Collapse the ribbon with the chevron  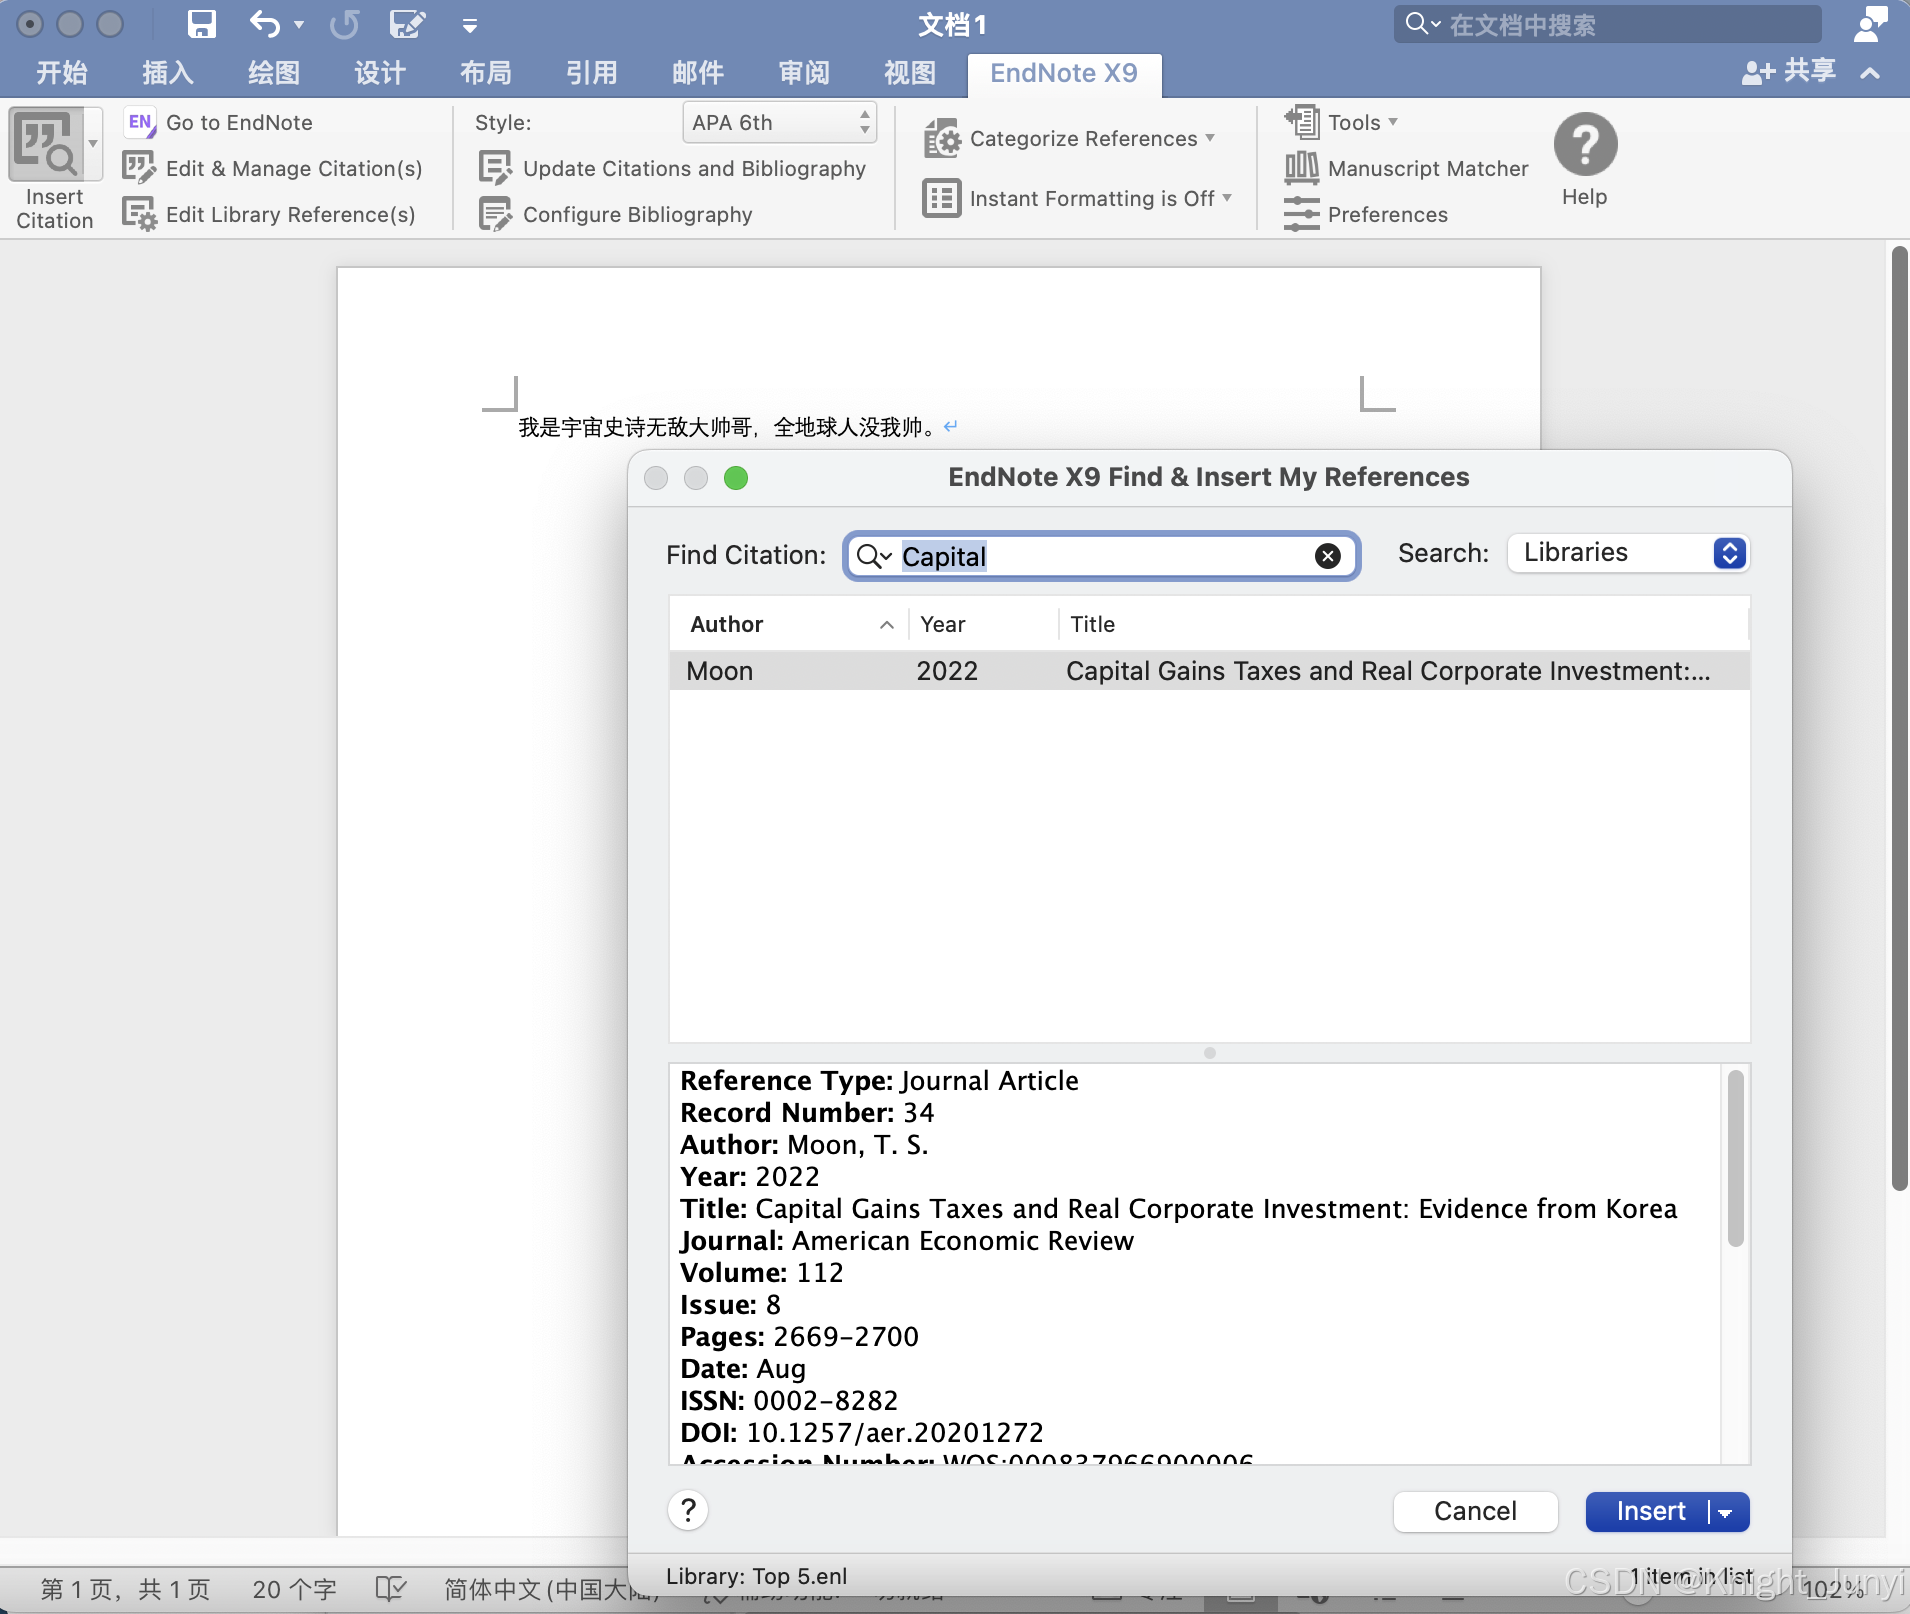tap(1870, 73)
